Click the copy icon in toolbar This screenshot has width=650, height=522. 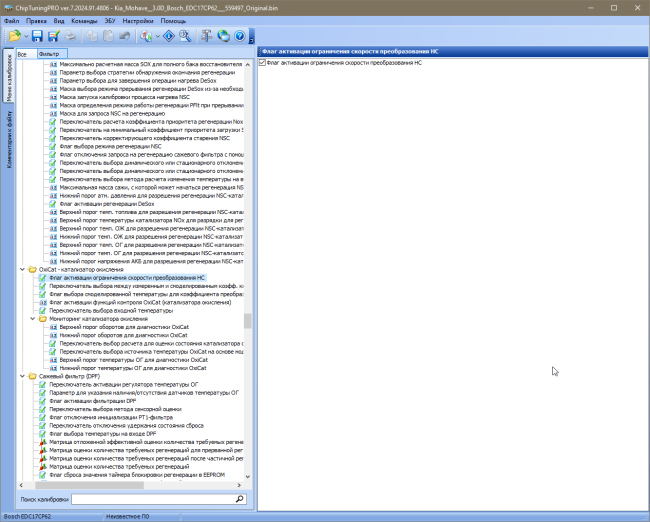[x=92, y=36]
